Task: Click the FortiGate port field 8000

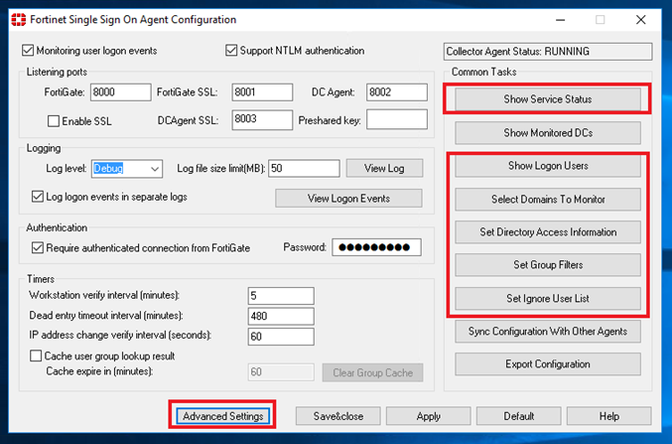Action: [x=120, y=92]
